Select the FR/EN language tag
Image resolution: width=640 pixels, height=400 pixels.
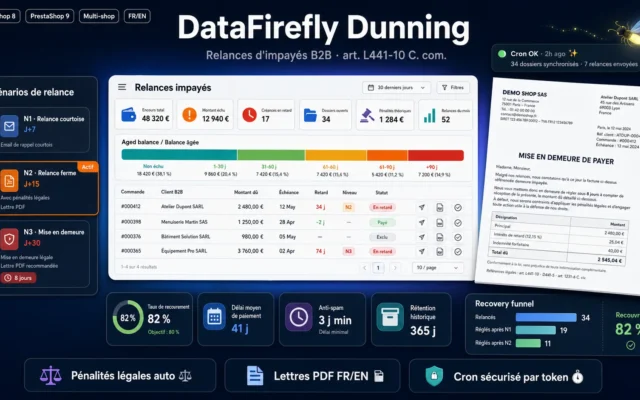pyautogui.click(x=137, y=16)
